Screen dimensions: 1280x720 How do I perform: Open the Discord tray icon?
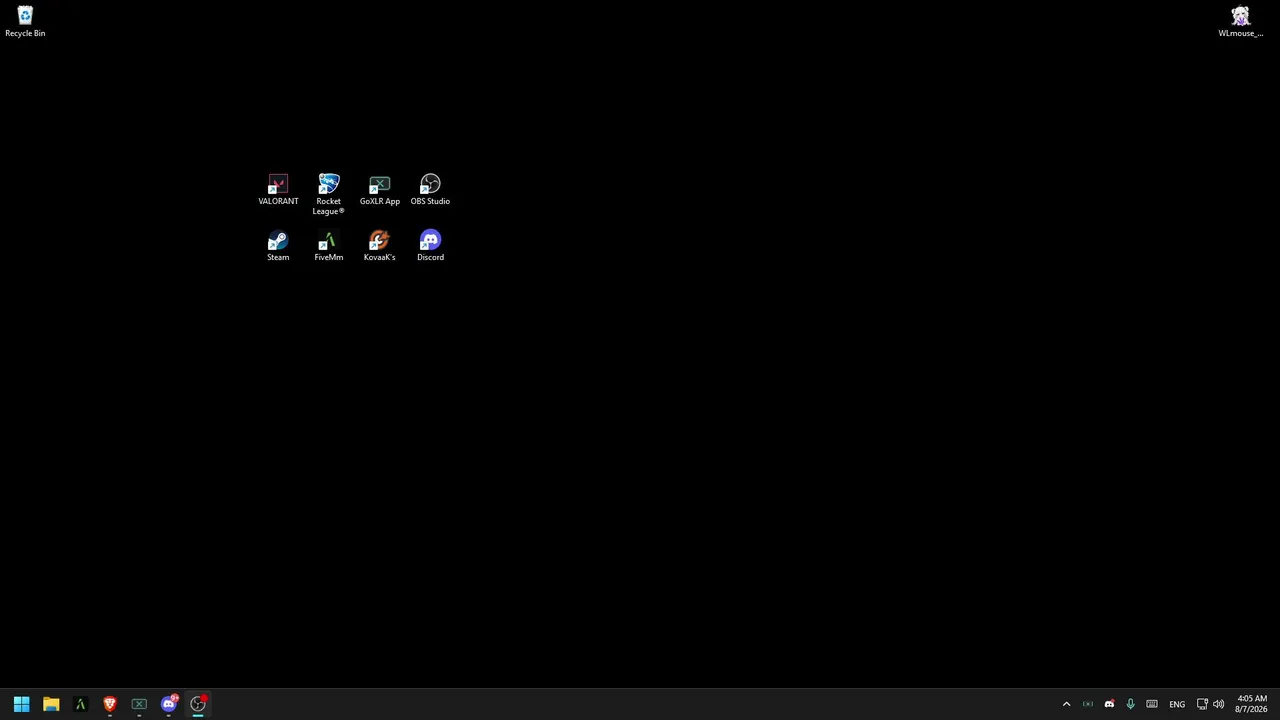1109,704
